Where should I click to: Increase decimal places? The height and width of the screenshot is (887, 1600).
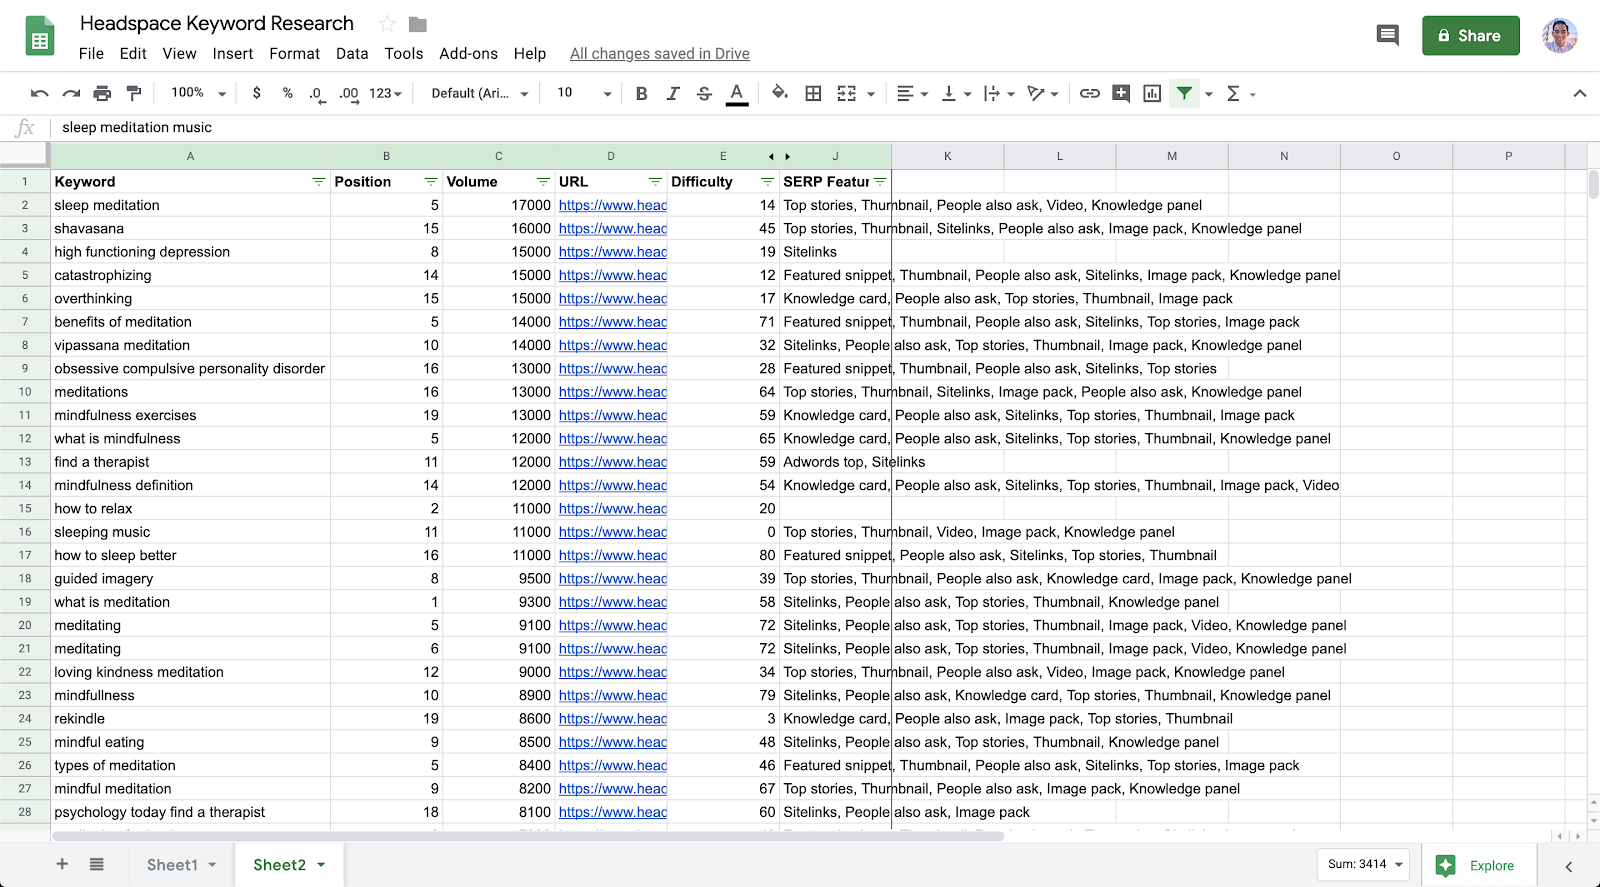348,93
